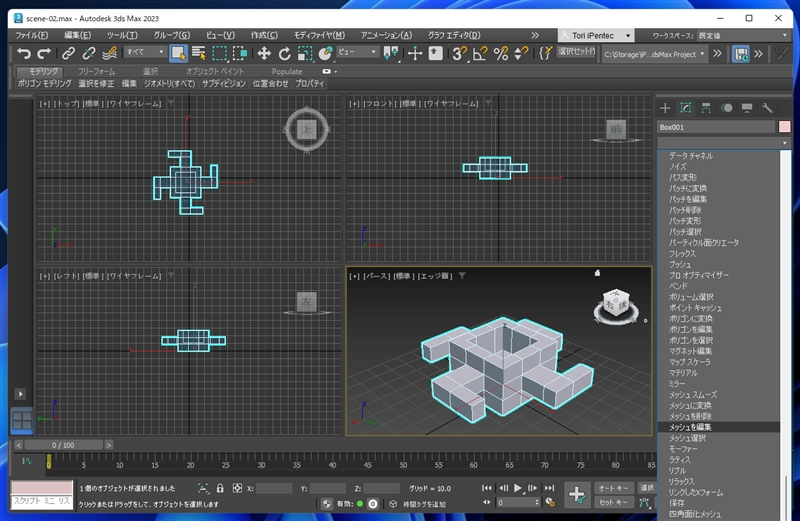
Task: Click the サブディビジョン ribbon panel button
Action: tap(223, 83)
